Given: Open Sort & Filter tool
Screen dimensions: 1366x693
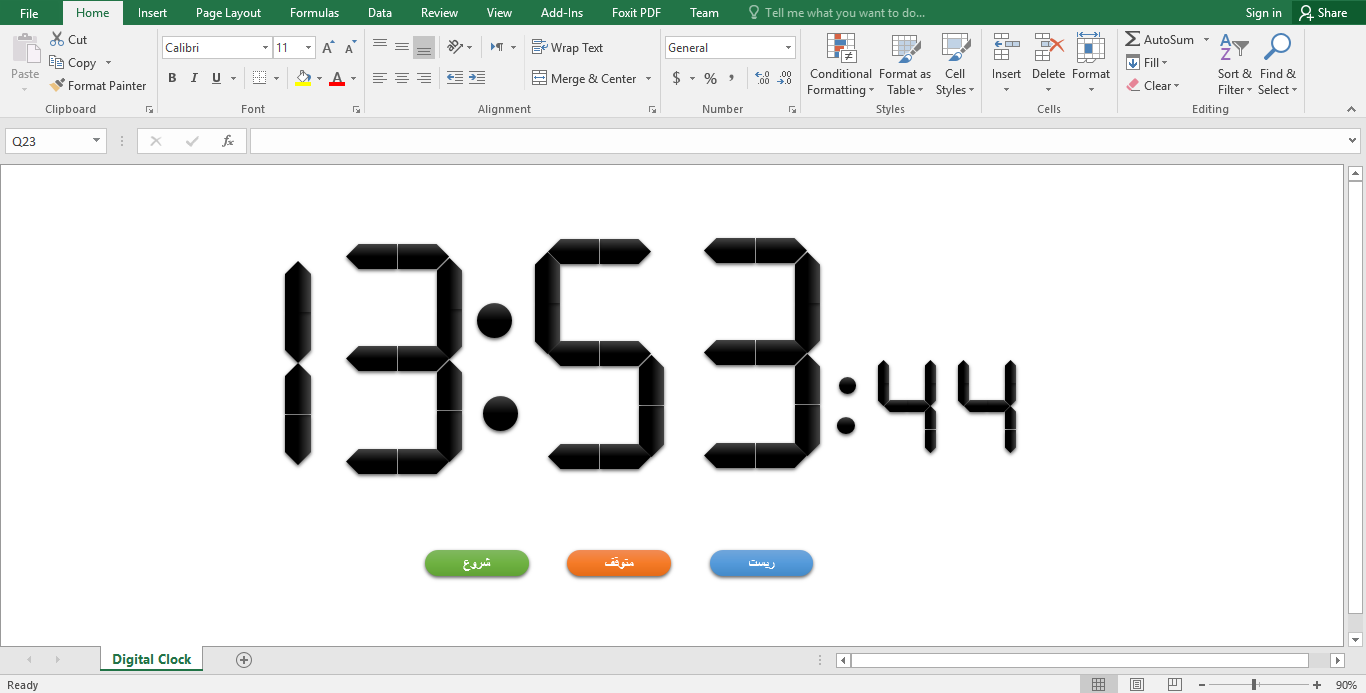Looking at the screenshot, I should [1234, 65].
